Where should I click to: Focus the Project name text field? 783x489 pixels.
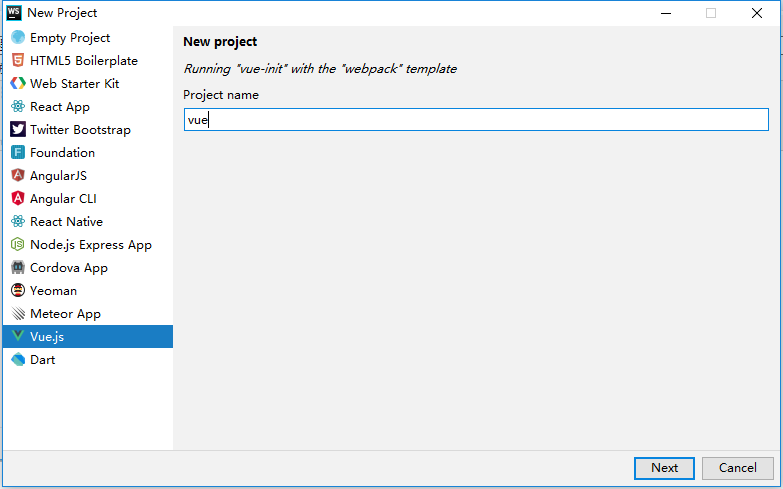coord(476,120)
